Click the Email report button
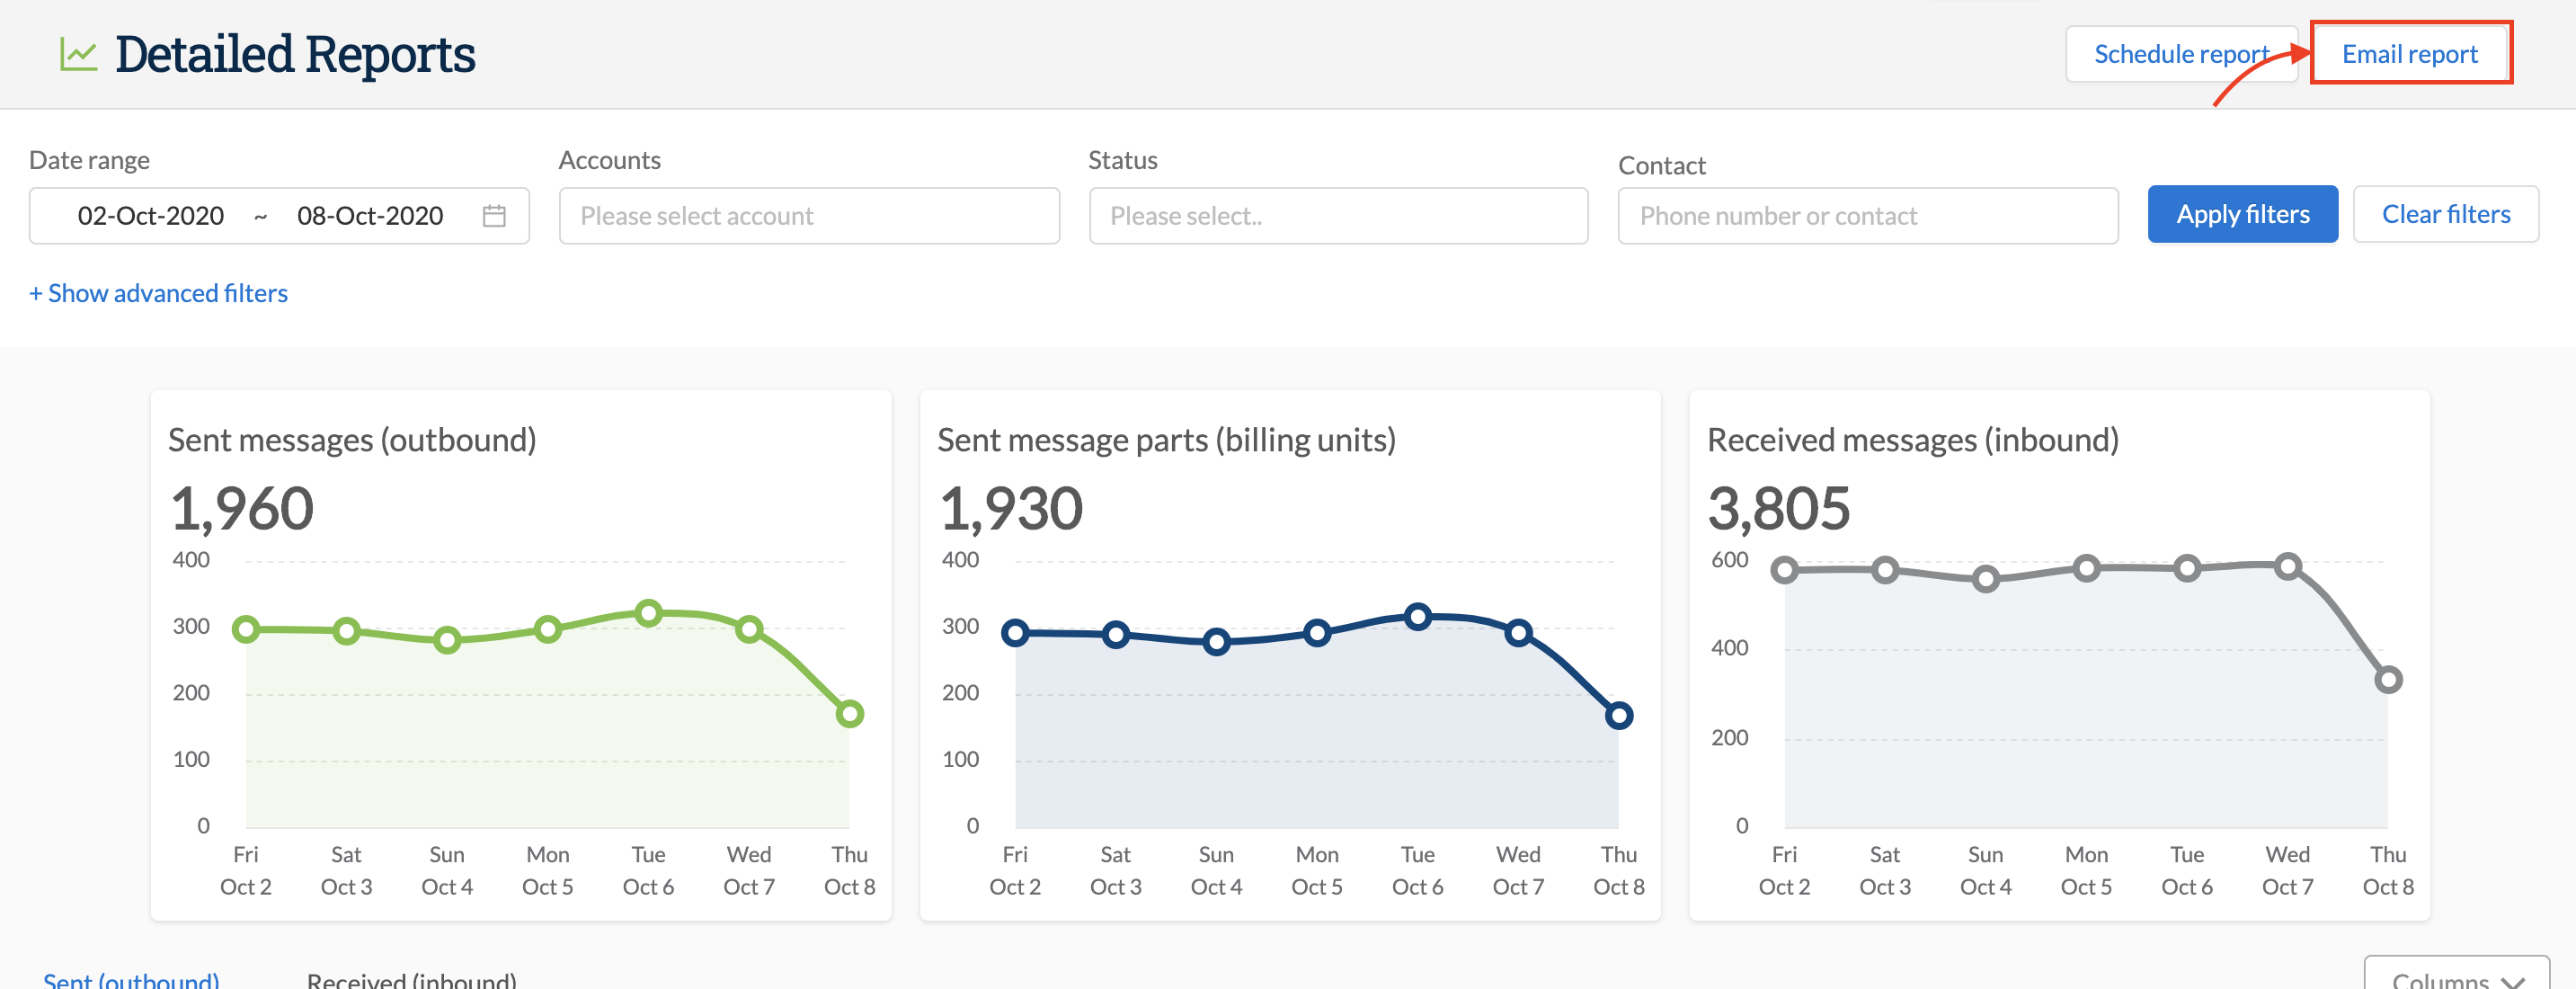The image size is (2576, 989). point(2409,54)
